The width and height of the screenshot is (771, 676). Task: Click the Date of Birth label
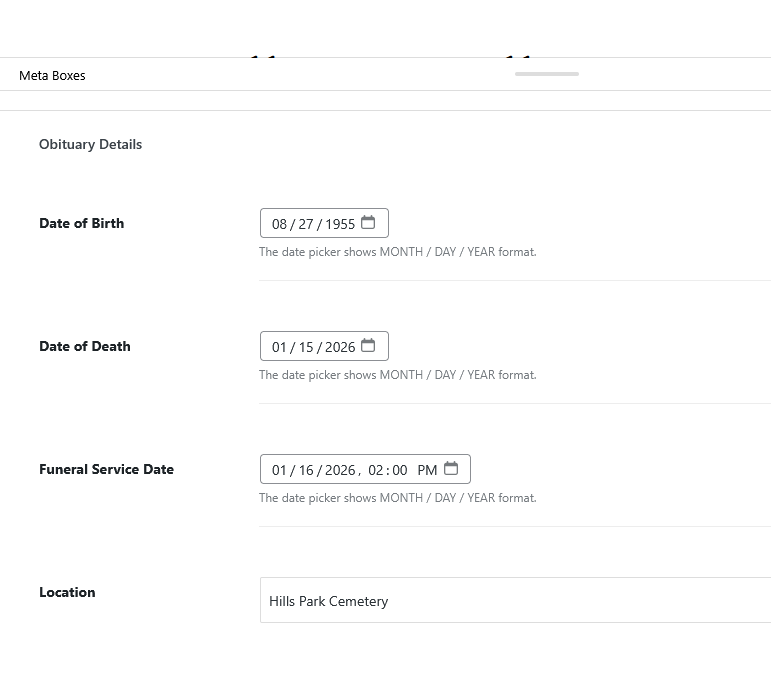[x=81, y=223]
